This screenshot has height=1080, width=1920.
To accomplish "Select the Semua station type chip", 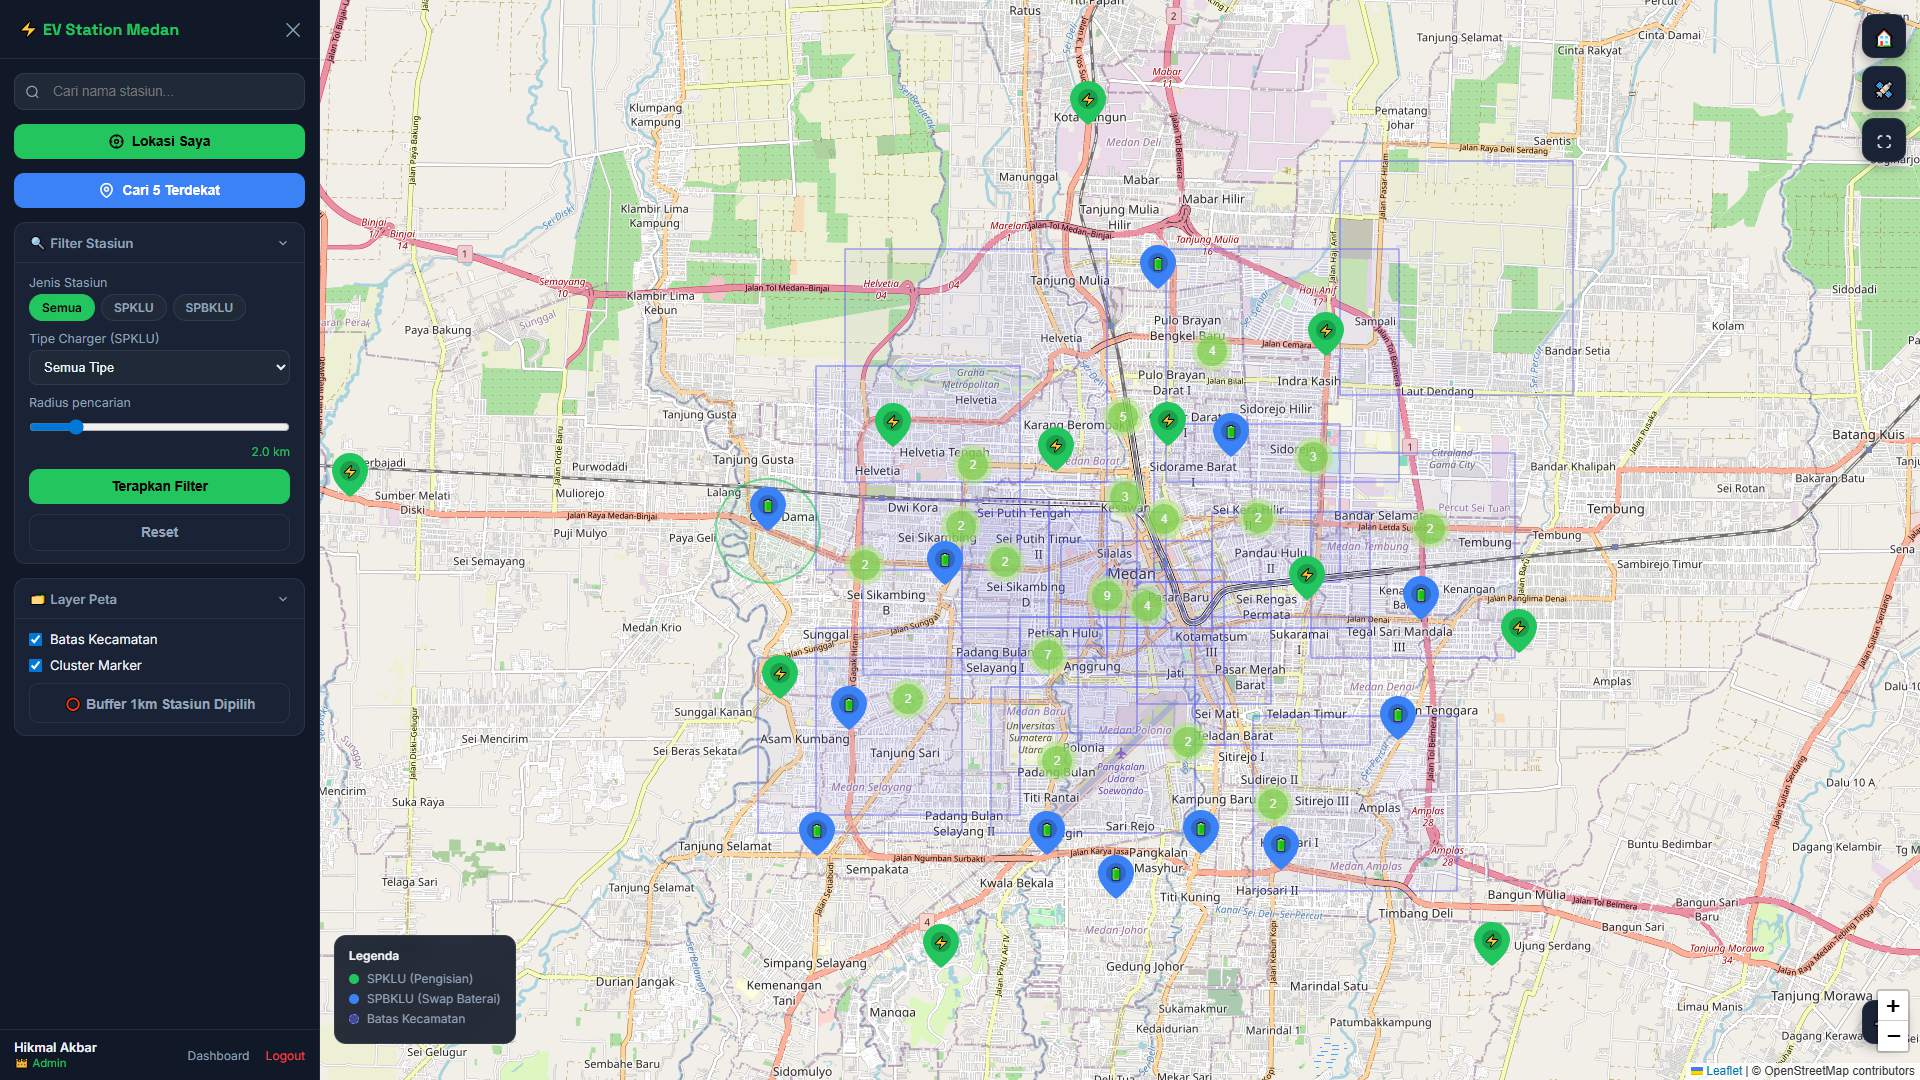I will [x=62, y=308].
